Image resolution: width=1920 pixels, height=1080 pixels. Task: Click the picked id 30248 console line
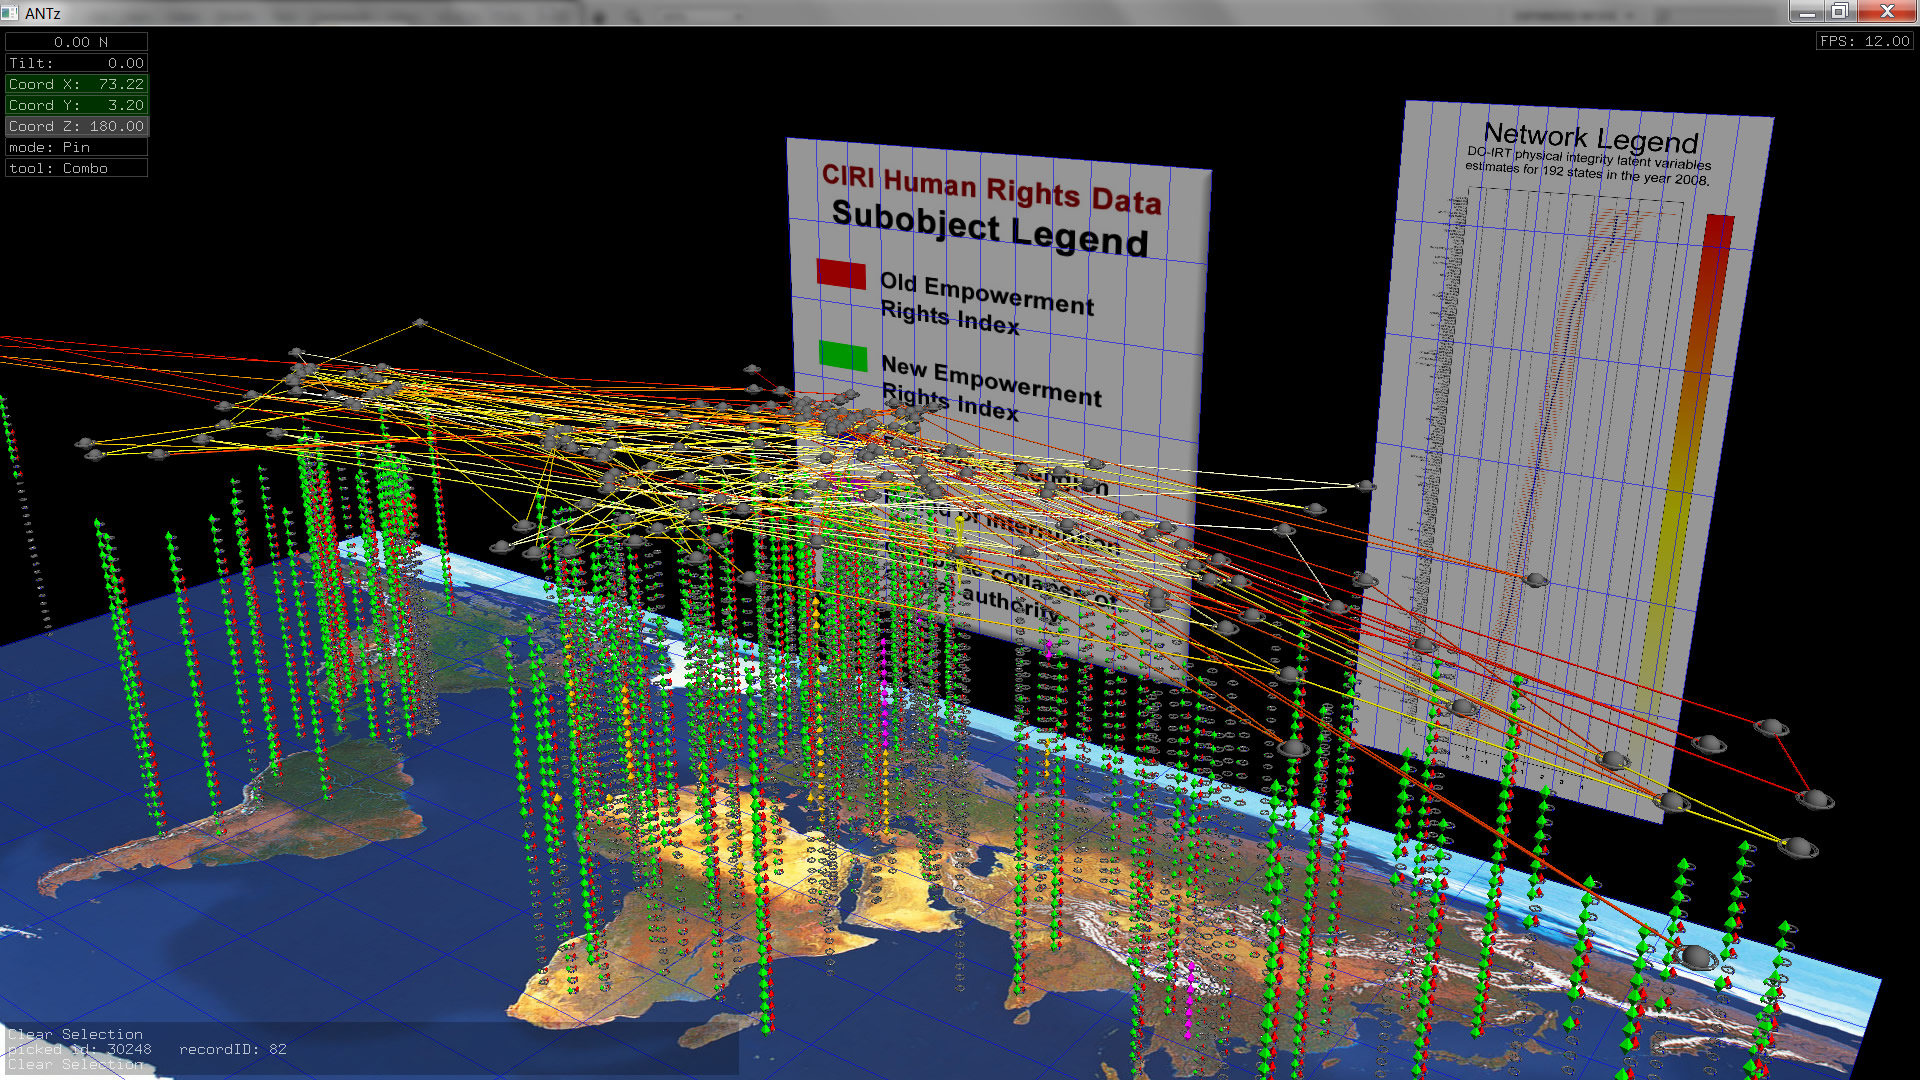tap(80, 1049)
